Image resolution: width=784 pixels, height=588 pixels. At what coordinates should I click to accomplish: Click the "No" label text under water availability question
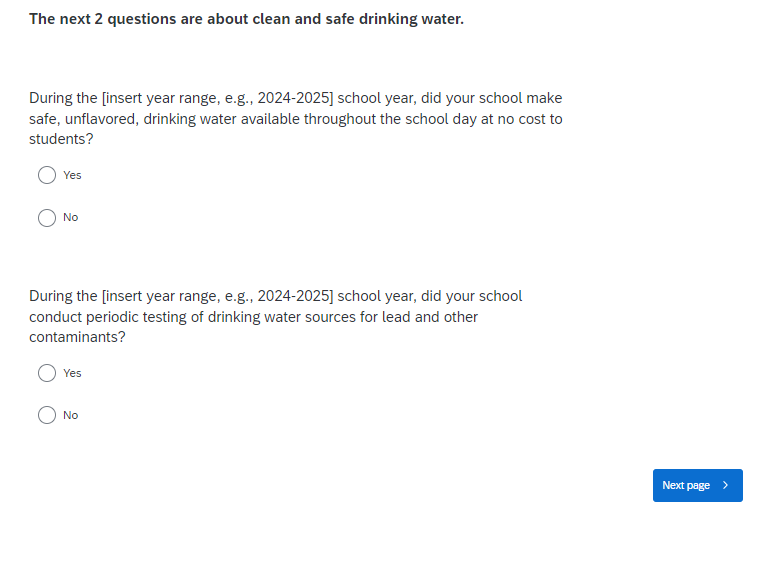70,217
